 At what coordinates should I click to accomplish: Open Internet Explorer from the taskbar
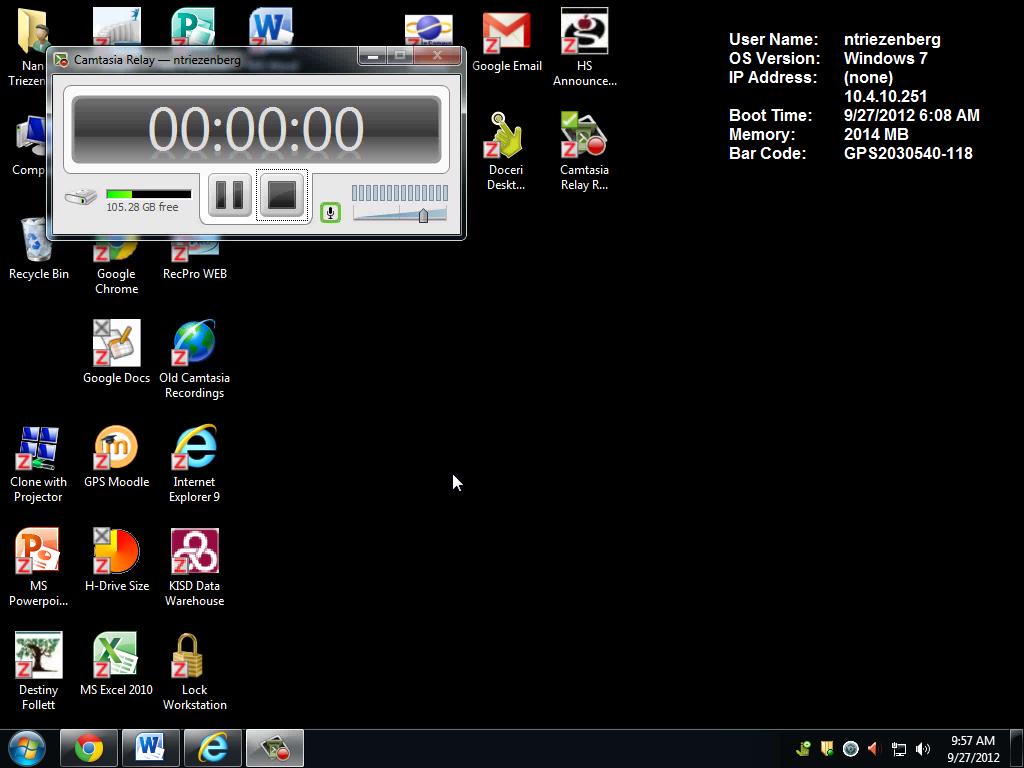click(x=213, y=749)
